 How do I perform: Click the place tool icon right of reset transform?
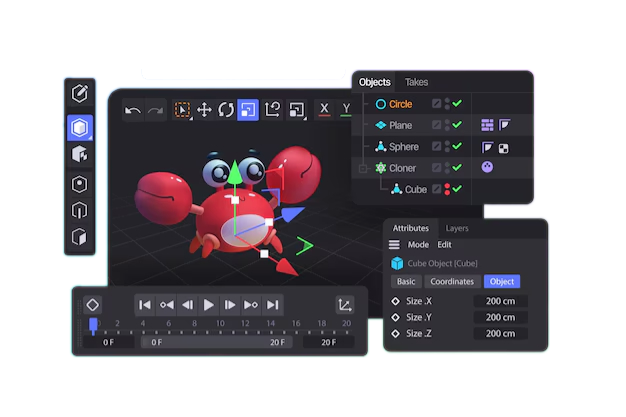tap(297, 110)
